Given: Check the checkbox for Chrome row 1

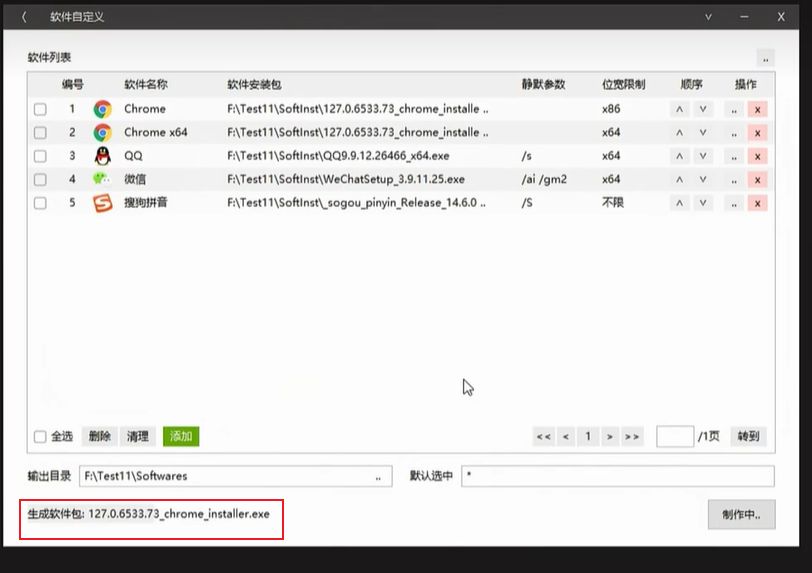Looking at the screenshot, I should [40, 109].
